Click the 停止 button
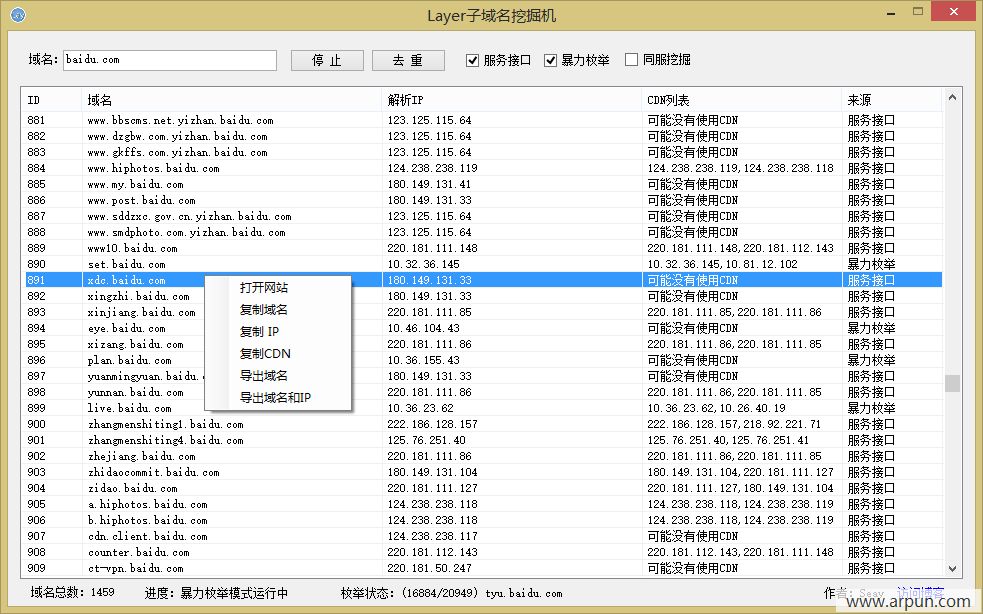 [x=327, y=60]
